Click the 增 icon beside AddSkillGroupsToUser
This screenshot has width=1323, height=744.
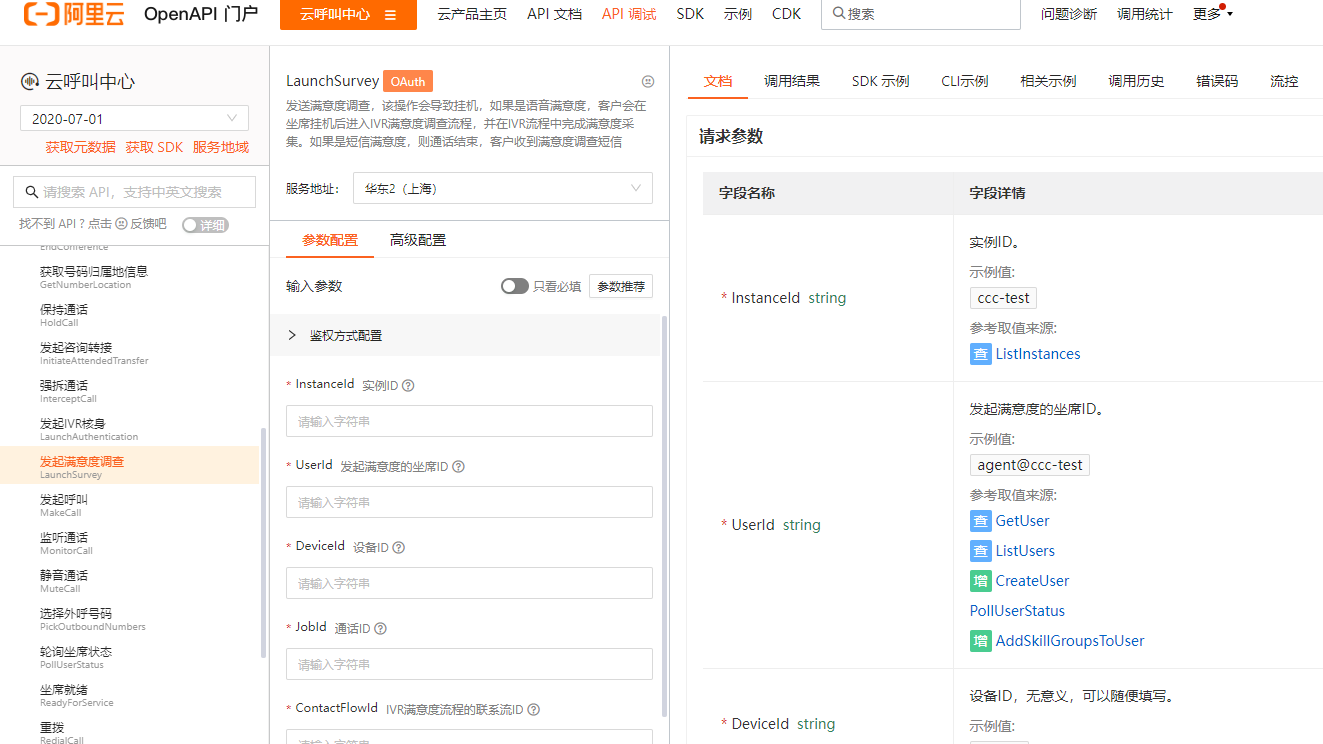[x=980, y=641]
